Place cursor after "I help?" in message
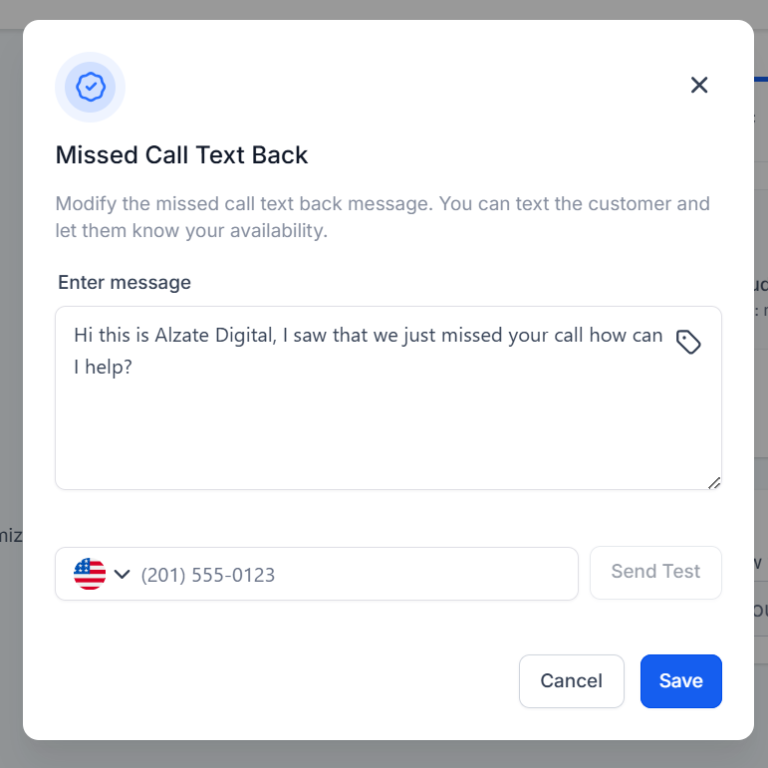Viewport: 768px width, 768px height. (133, 367)
